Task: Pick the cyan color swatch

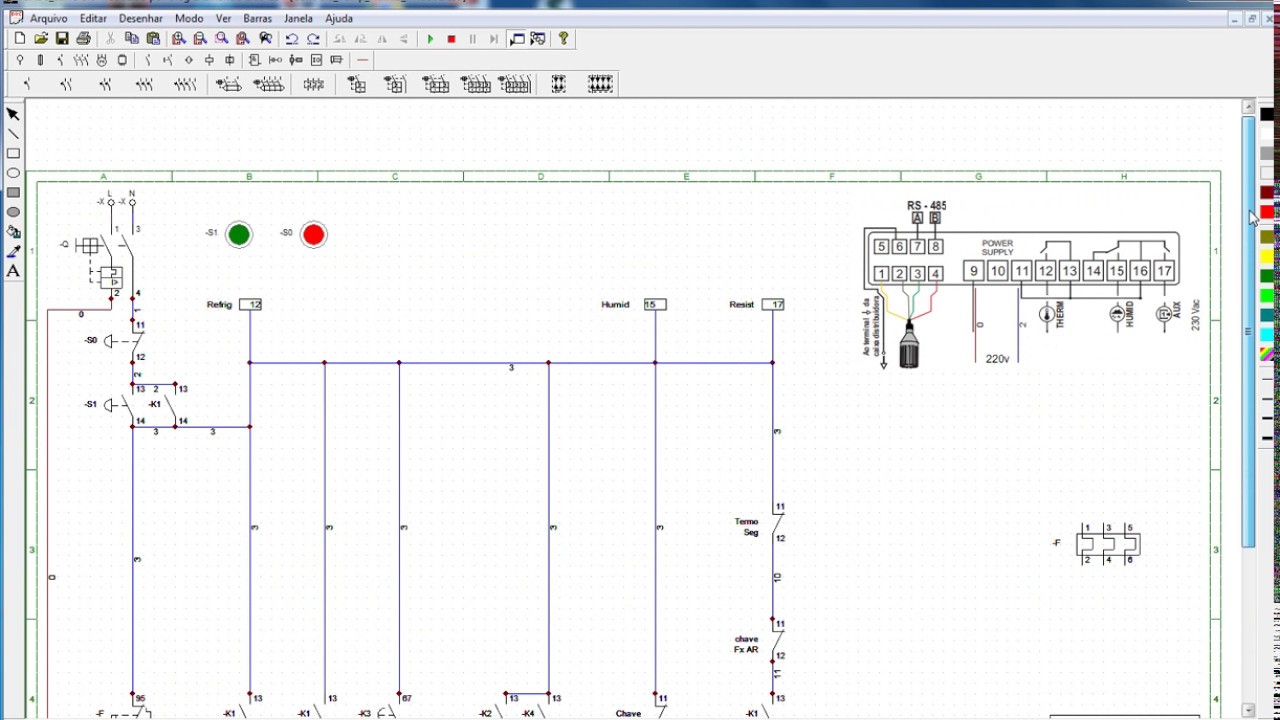Action: pyautogui.click(x=1267, y=334)
